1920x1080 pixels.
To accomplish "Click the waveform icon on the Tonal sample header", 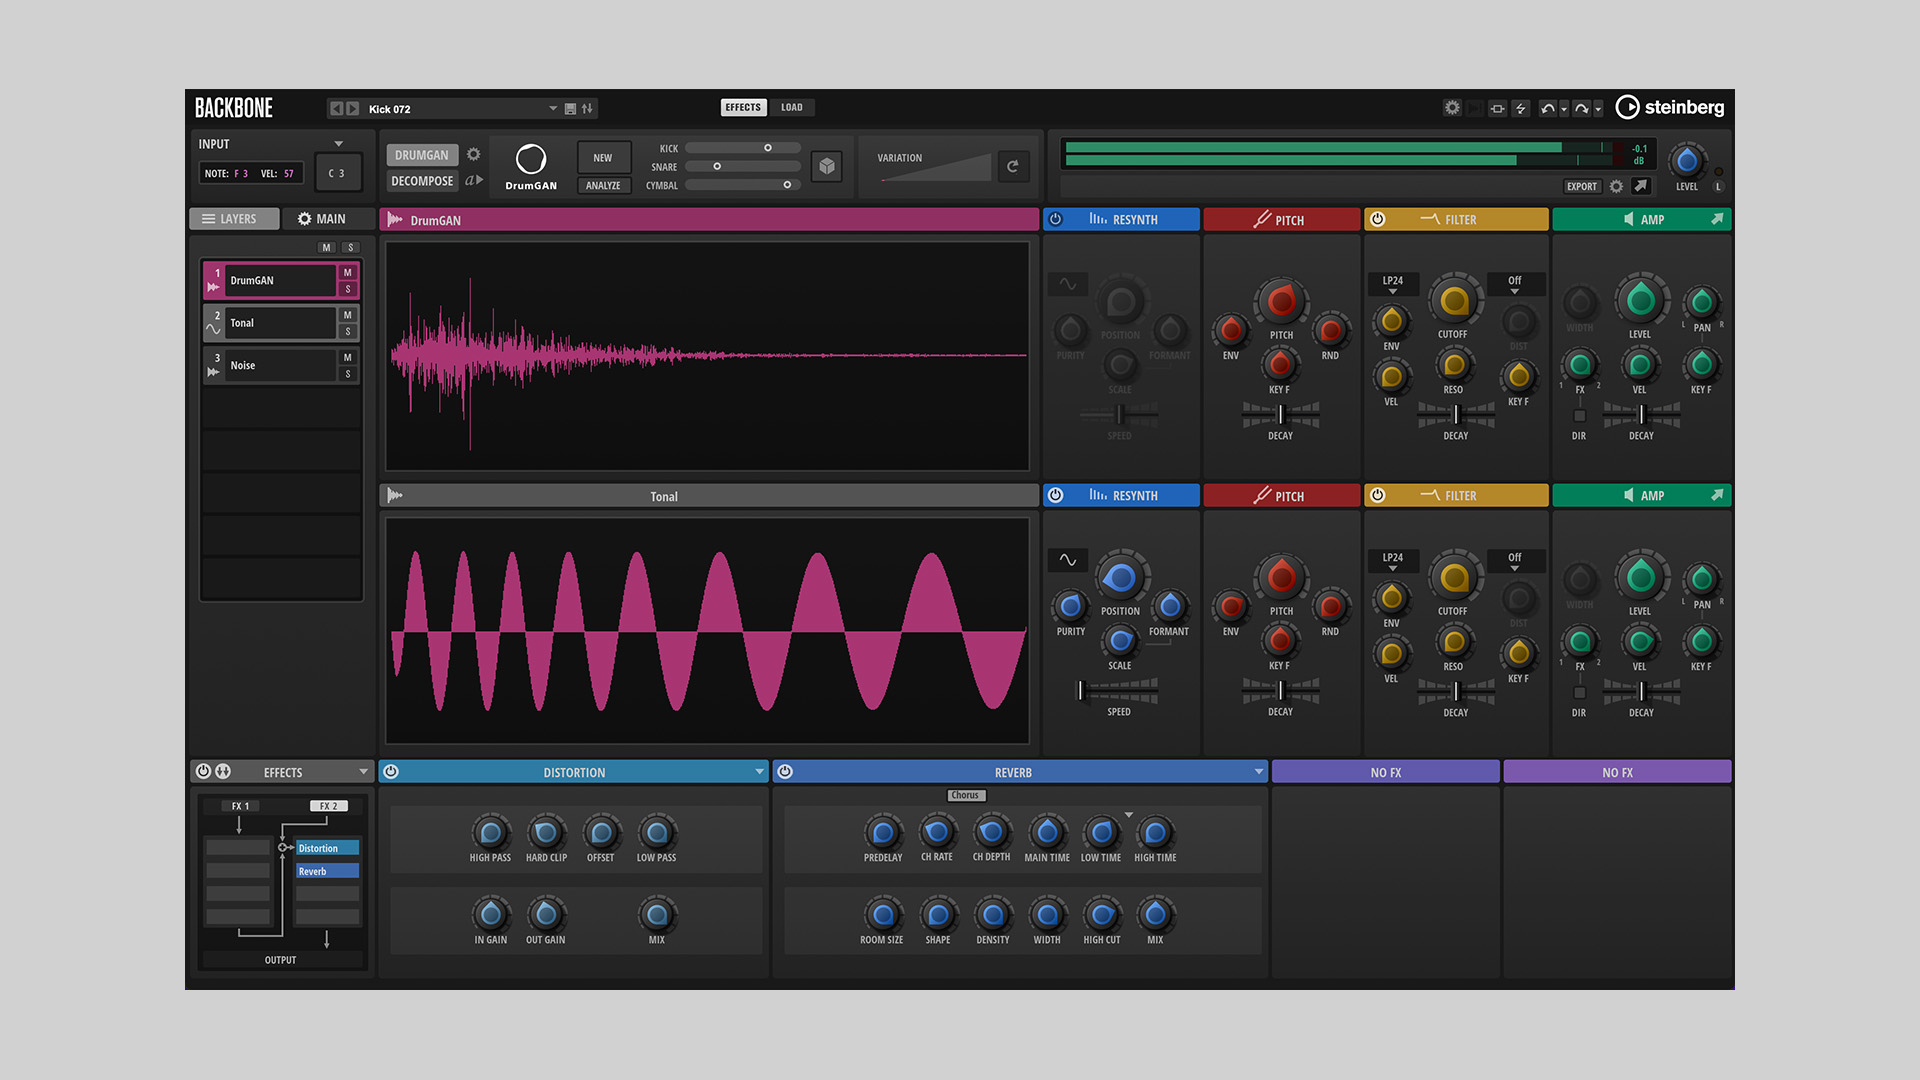I will point(395,495).
